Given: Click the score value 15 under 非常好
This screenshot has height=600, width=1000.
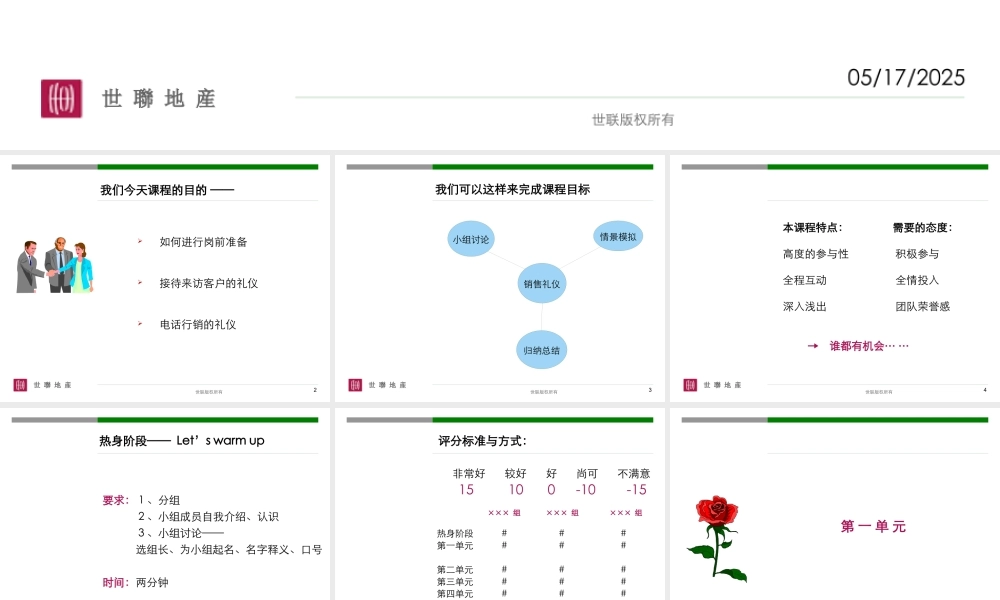Looking at the screenshot, I should coord(466,490).
